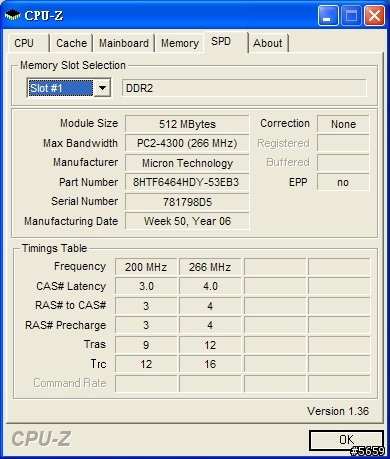Click the Command Rate label
Viewport: 390px width, 459px height.
[70, 383]
